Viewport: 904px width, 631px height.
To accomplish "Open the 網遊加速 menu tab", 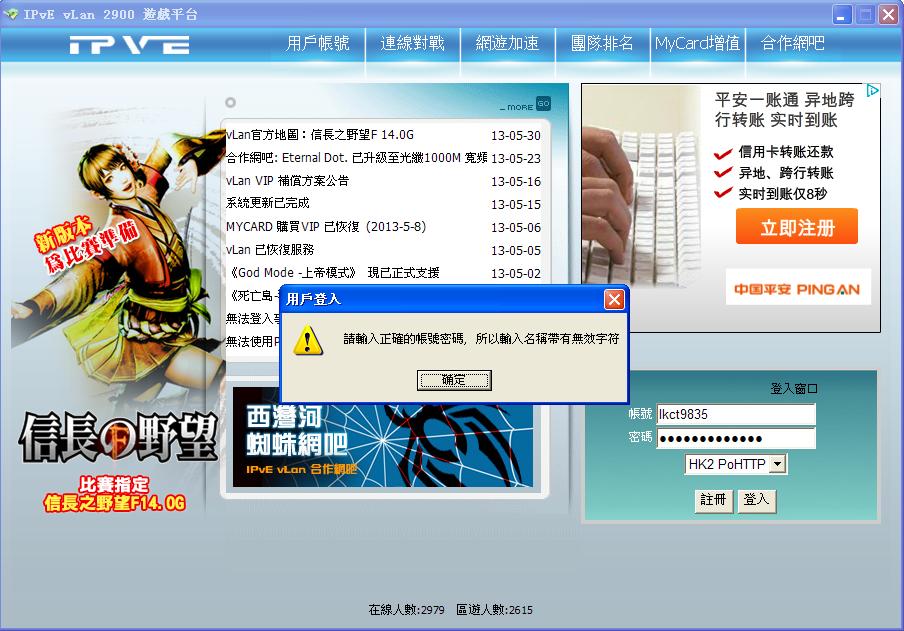I will click(507, 43).
